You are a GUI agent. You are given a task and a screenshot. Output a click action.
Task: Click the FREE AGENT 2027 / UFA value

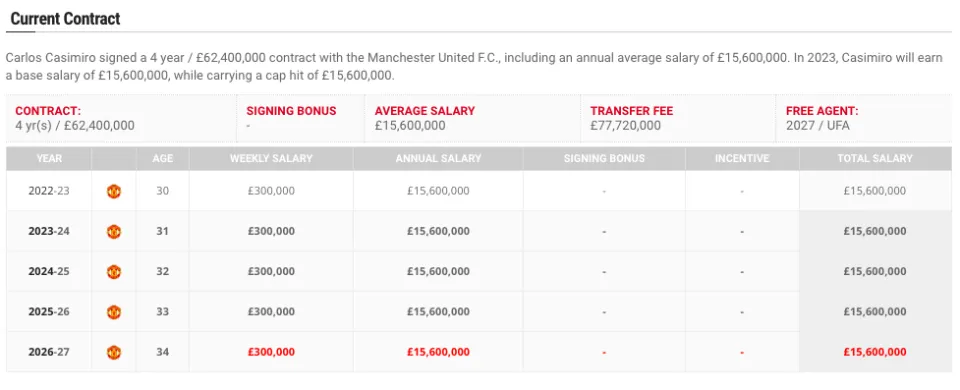[817, 126]
